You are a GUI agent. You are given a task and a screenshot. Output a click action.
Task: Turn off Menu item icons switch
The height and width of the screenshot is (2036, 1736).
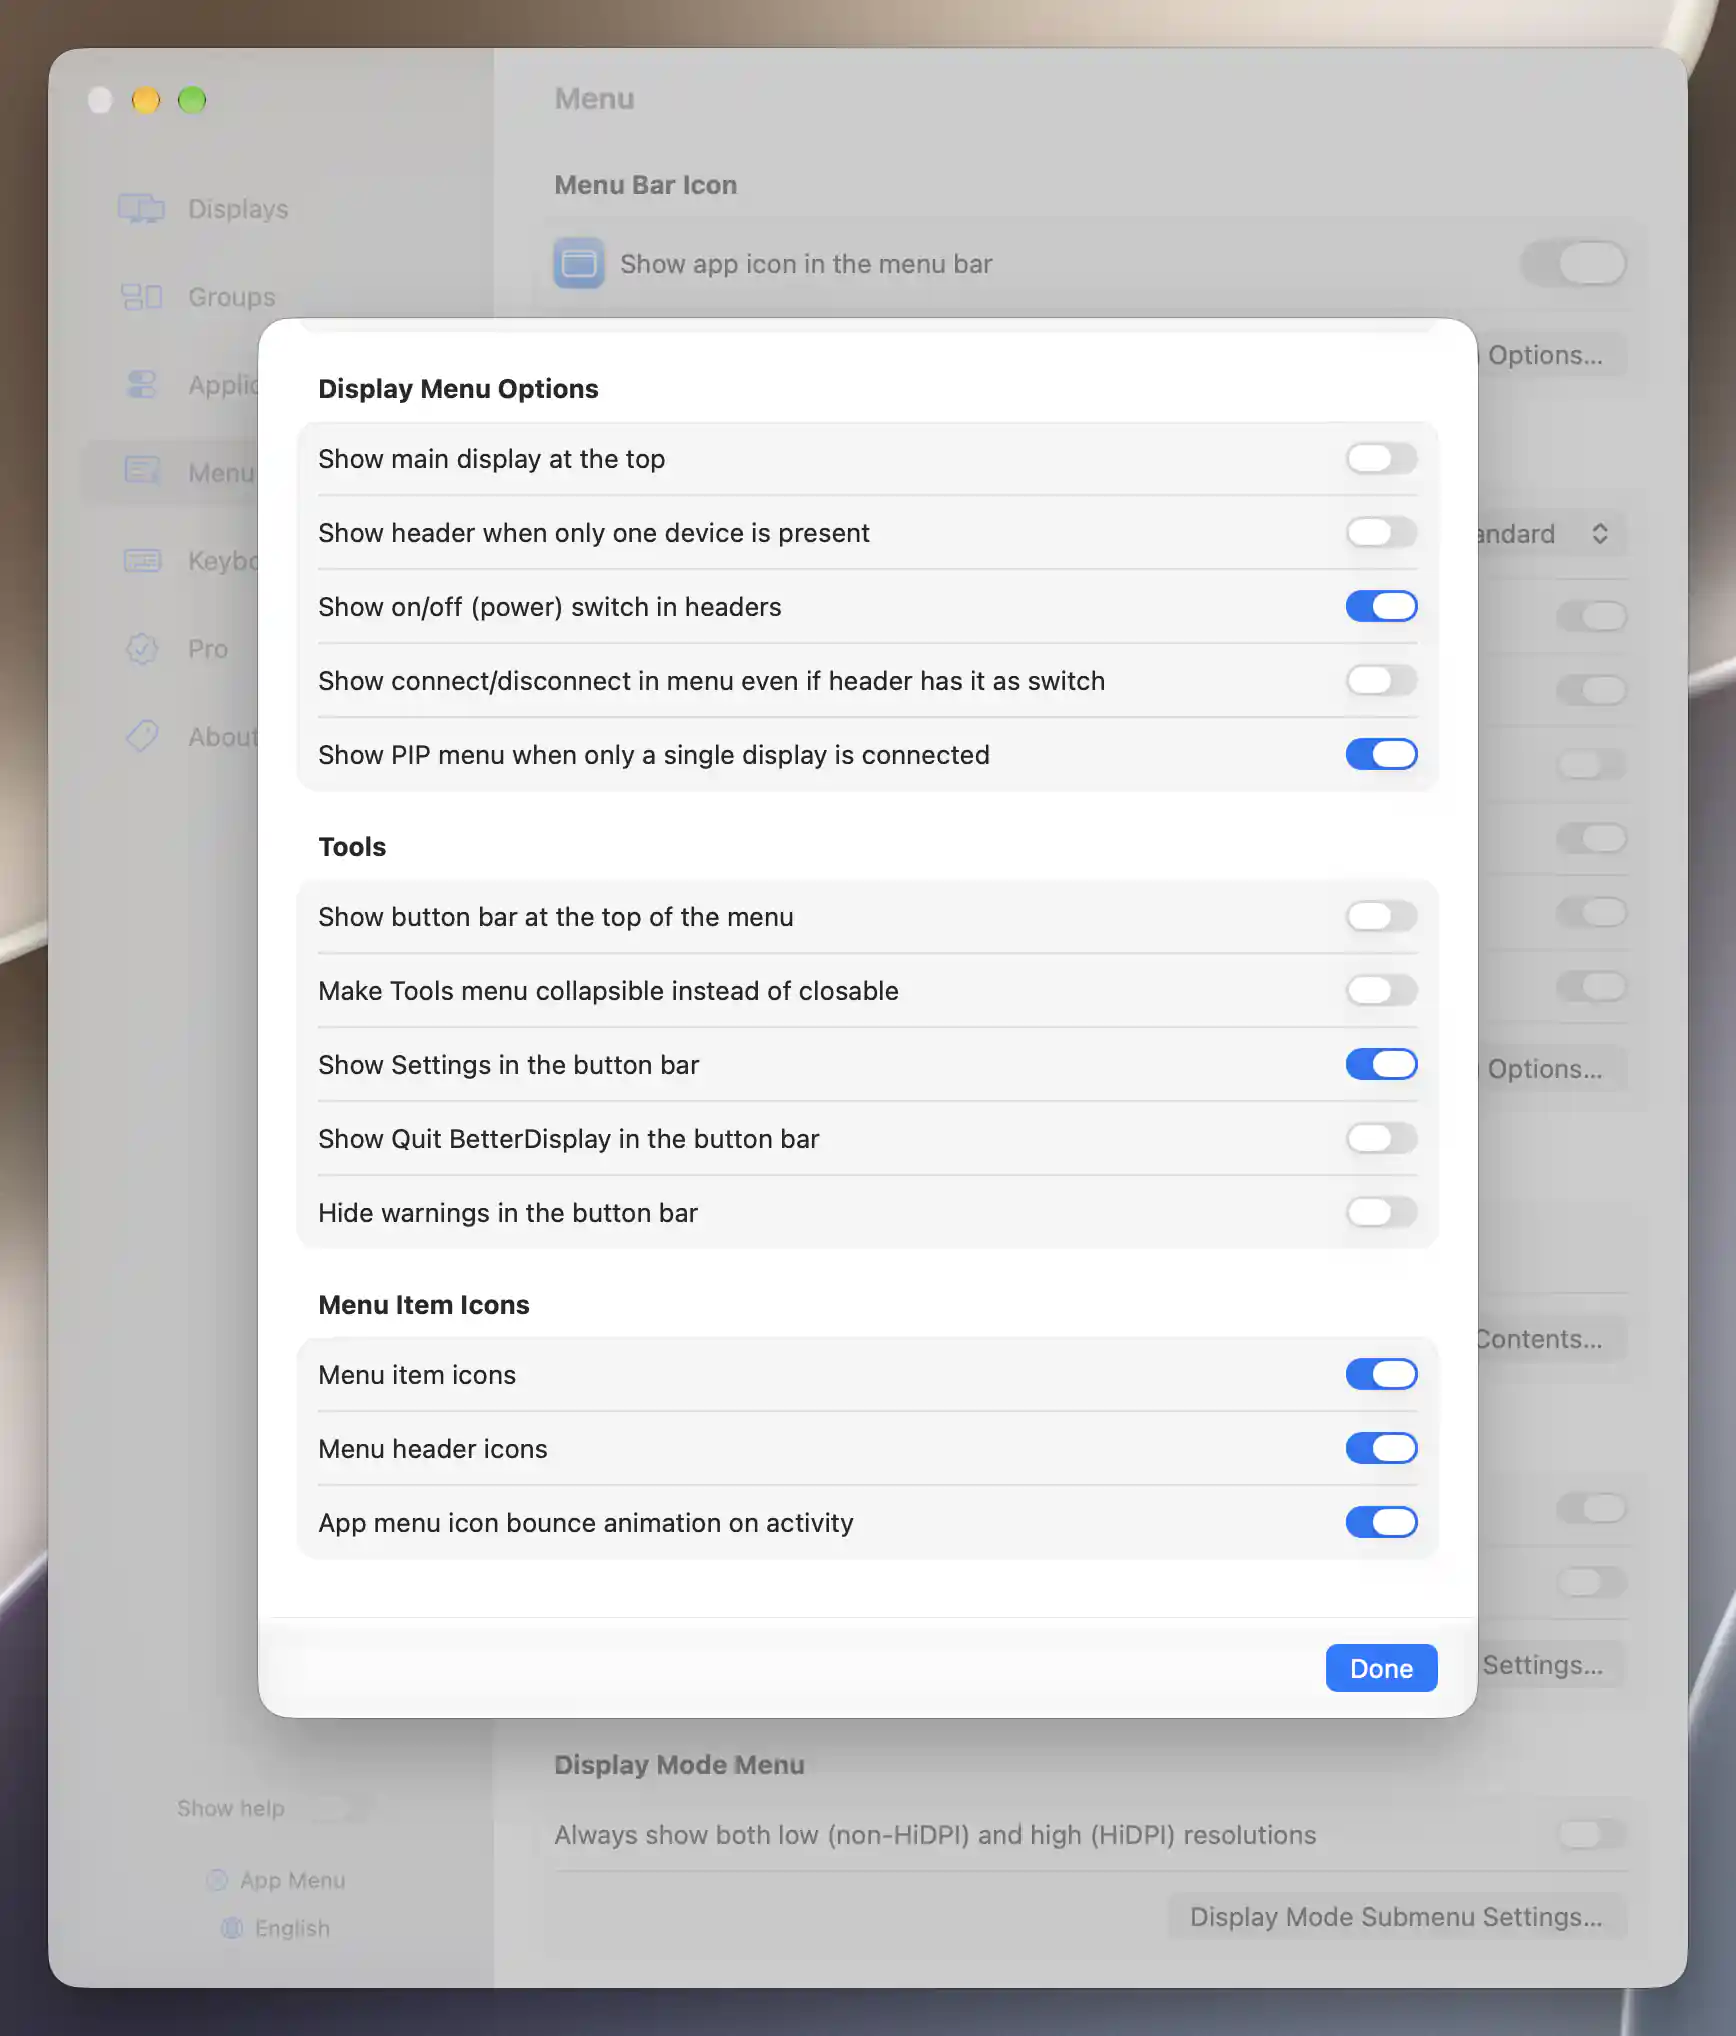(1381, 1375)
